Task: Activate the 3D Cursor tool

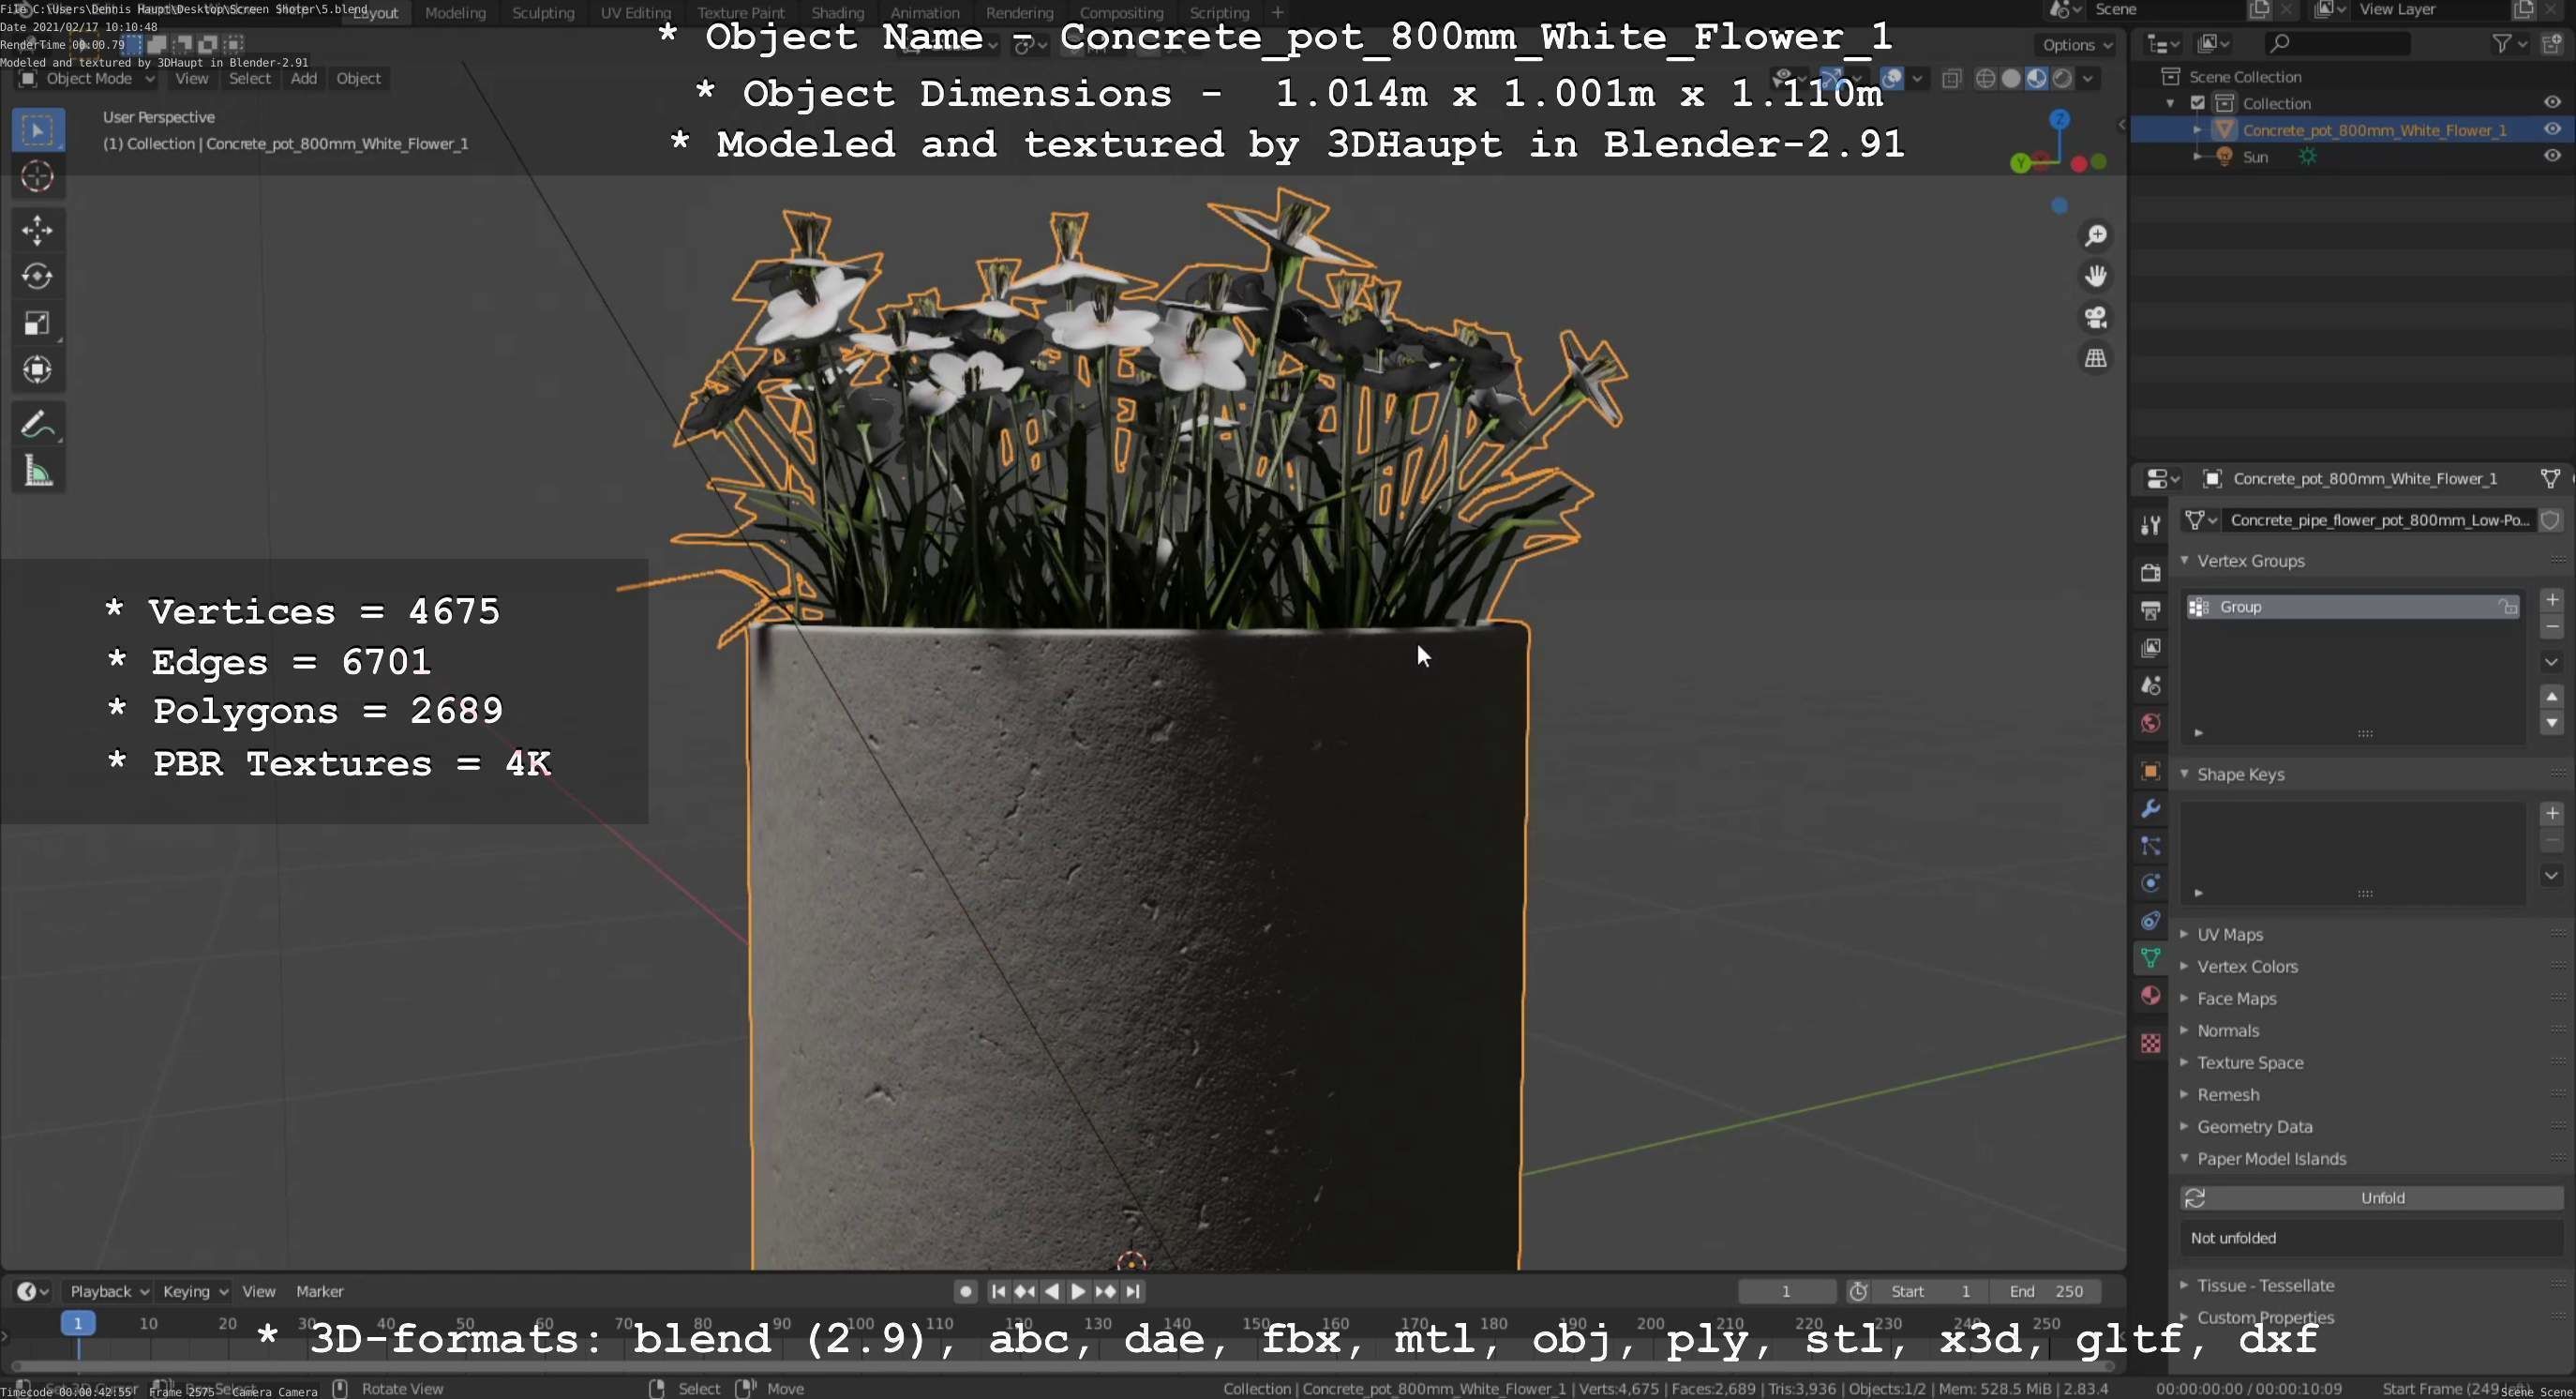Action: [38, 177]
